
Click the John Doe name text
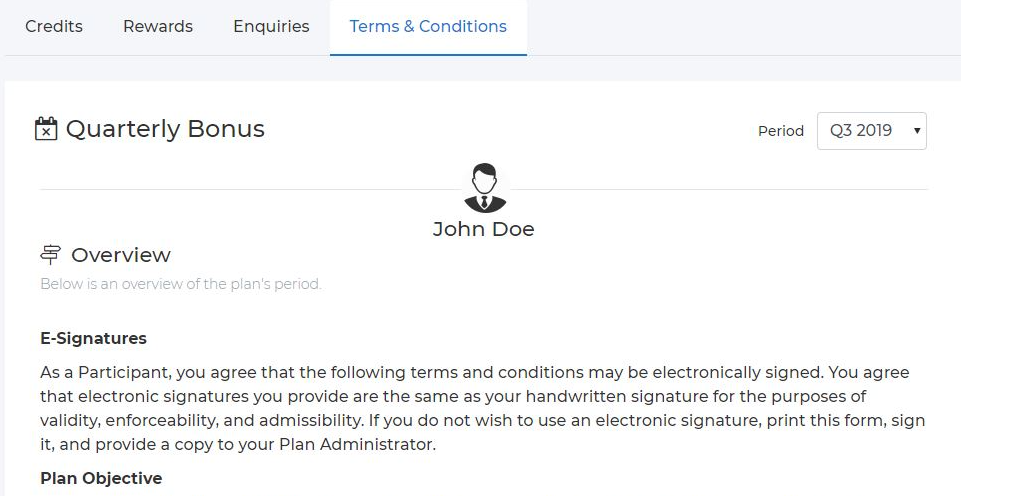coord(483,229)
